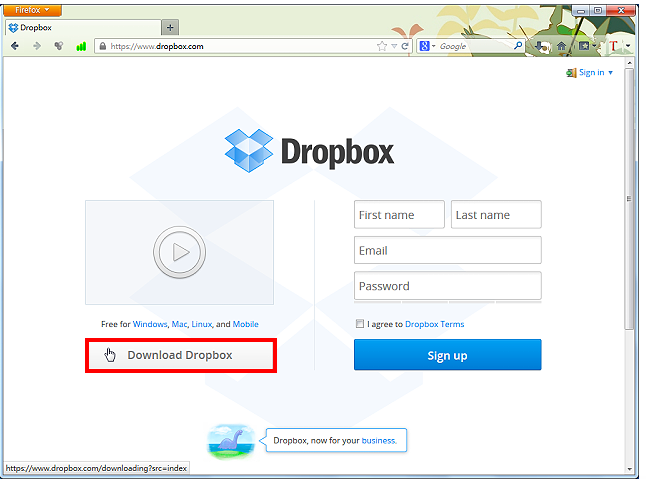Select the Dropbox browser tab
The image size is (646, 479).
(82, 28)
